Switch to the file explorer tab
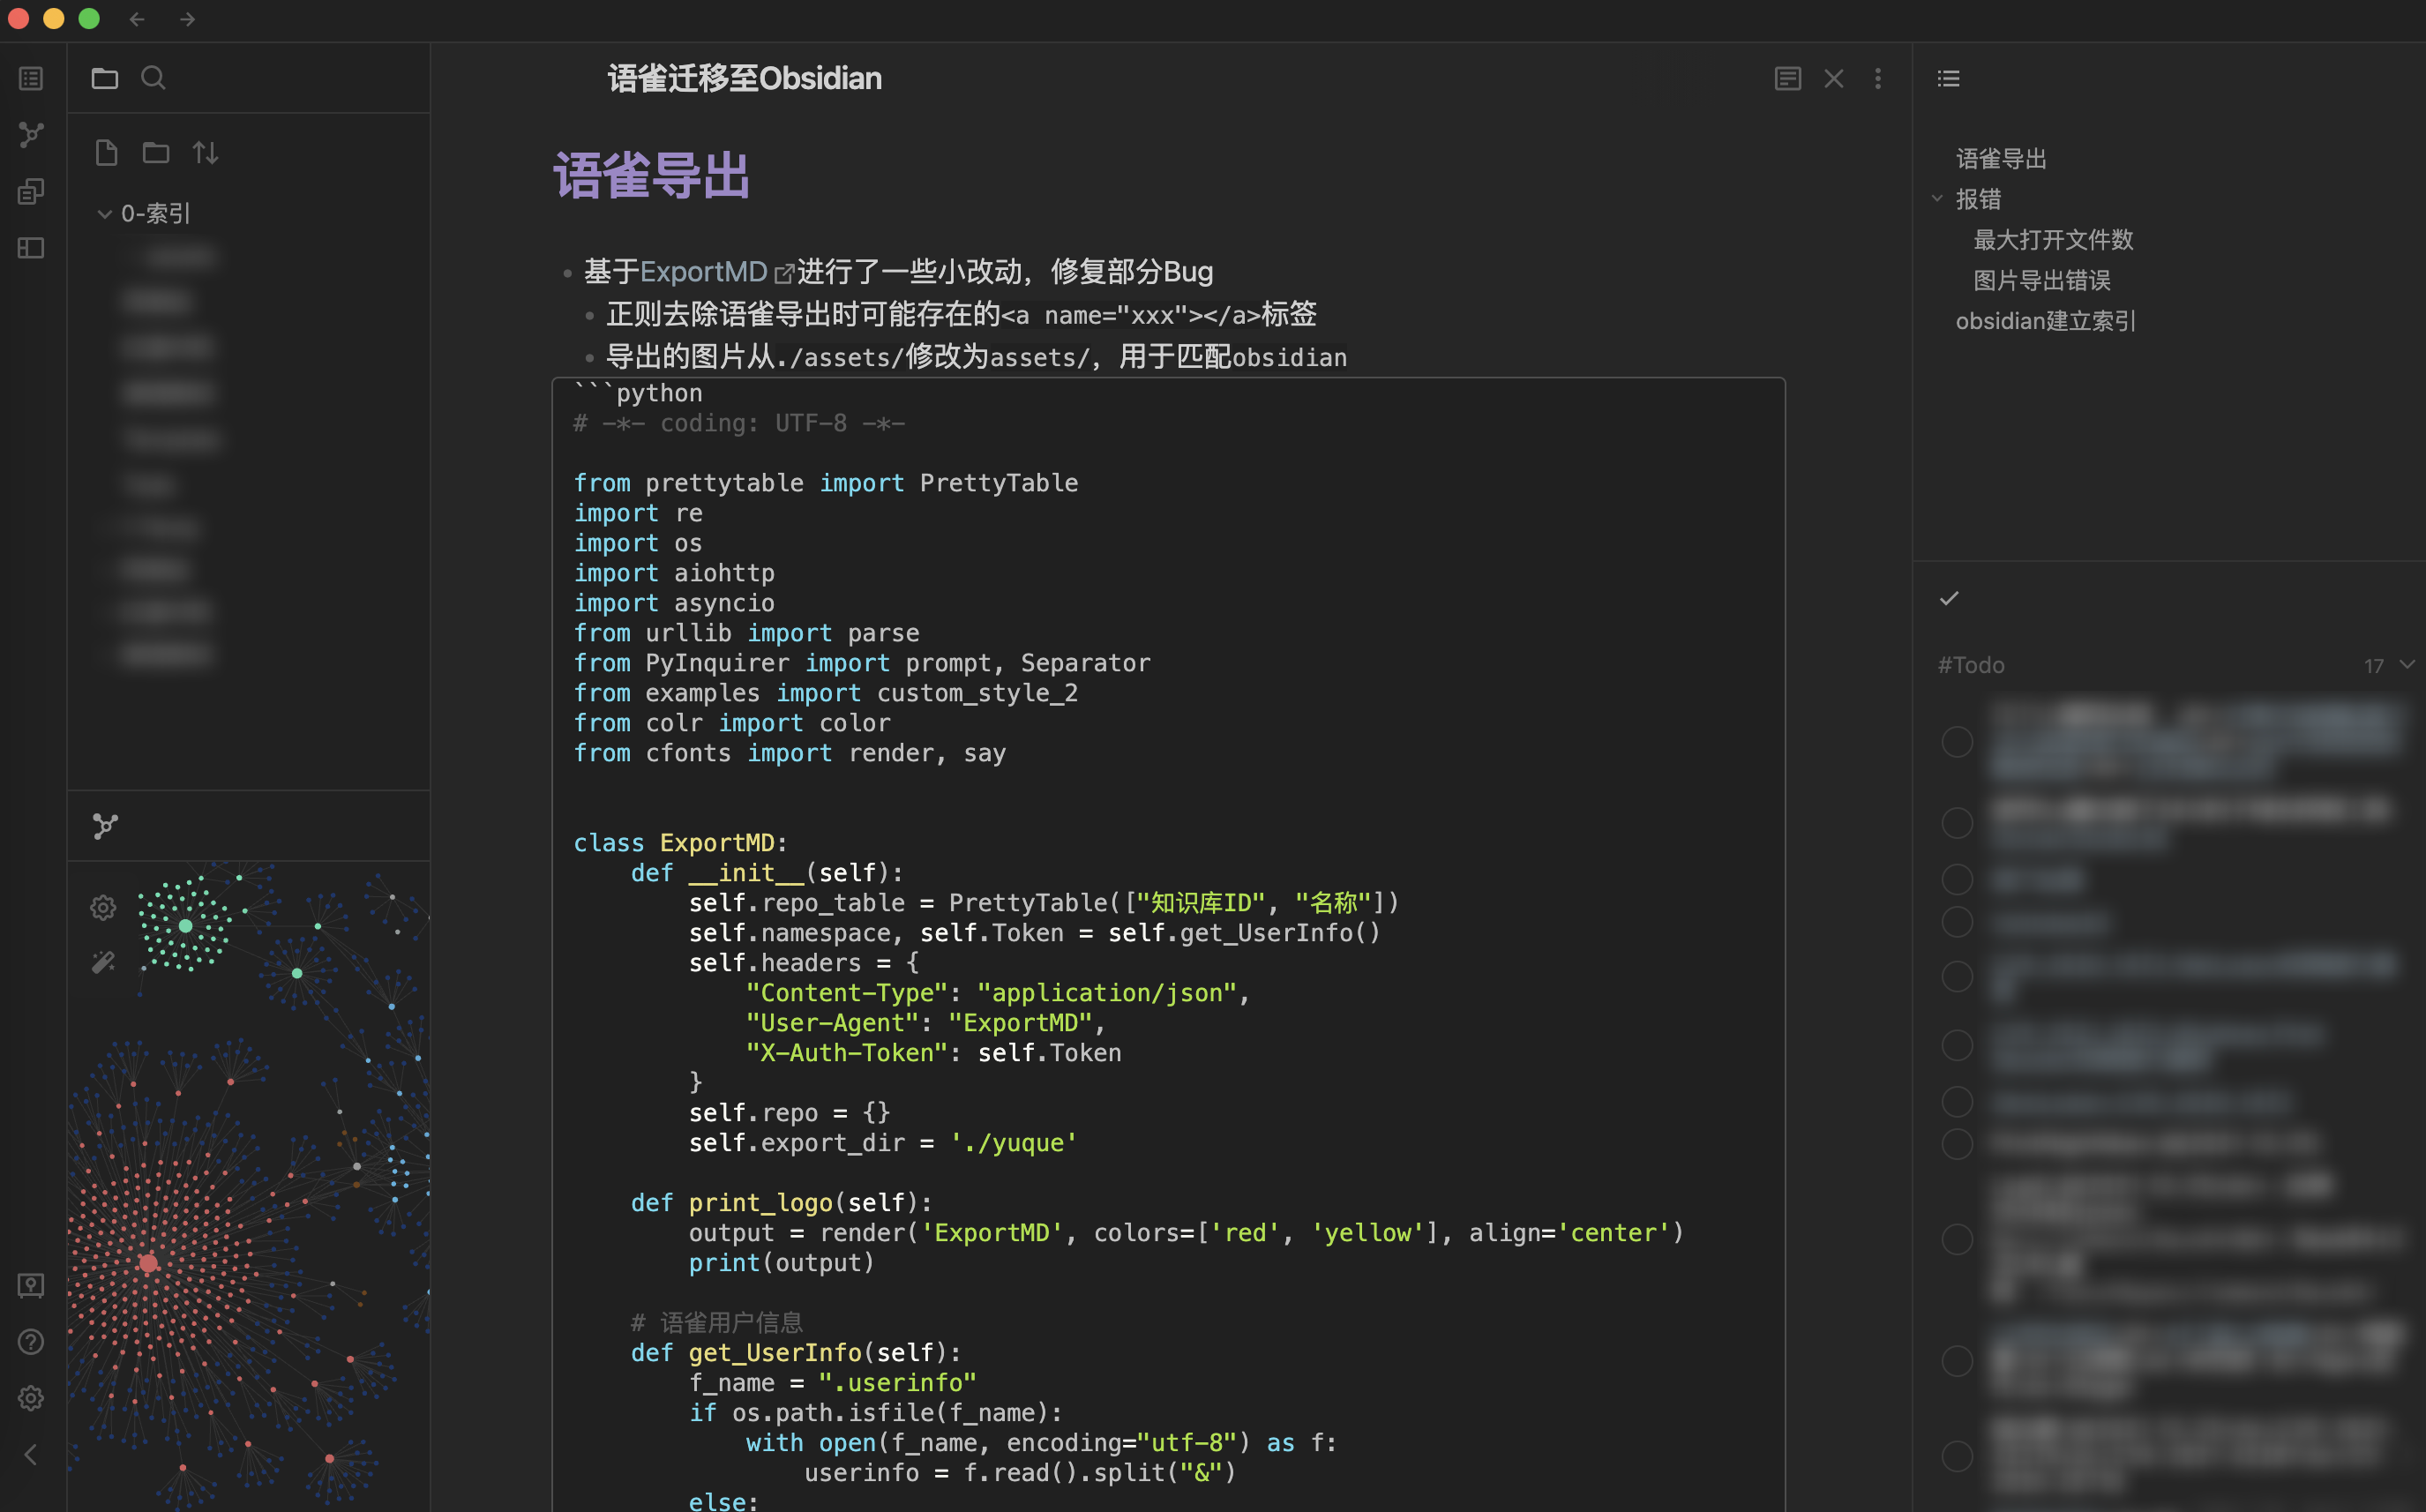The width and height of the screenshot is (2426, 1512). tap(105, 78)
